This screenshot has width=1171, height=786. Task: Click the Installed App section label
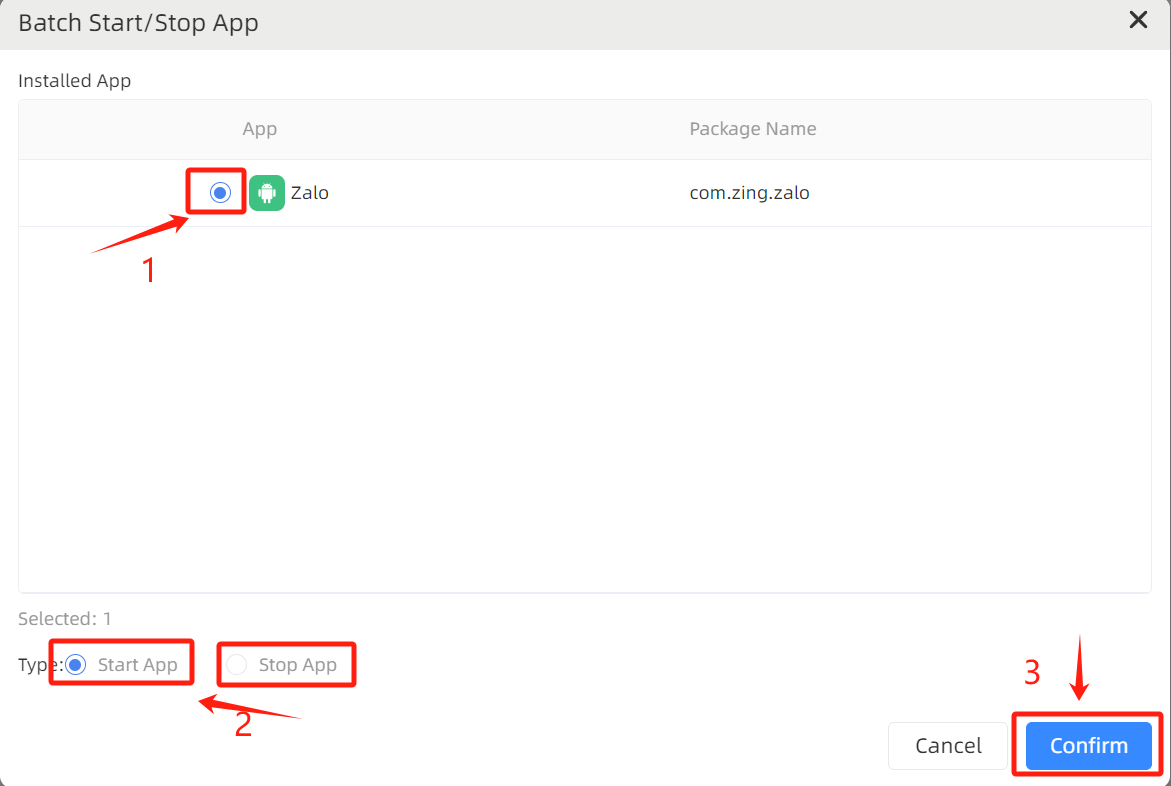pos(74,81)
